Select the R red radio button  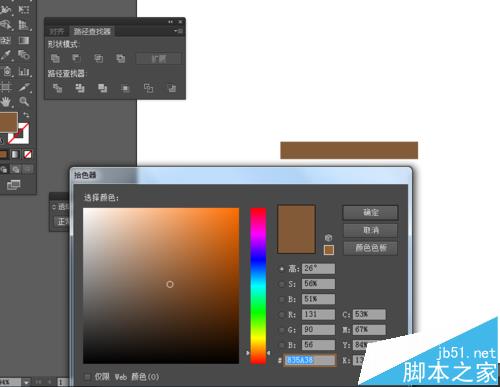(x=282, y=315)
